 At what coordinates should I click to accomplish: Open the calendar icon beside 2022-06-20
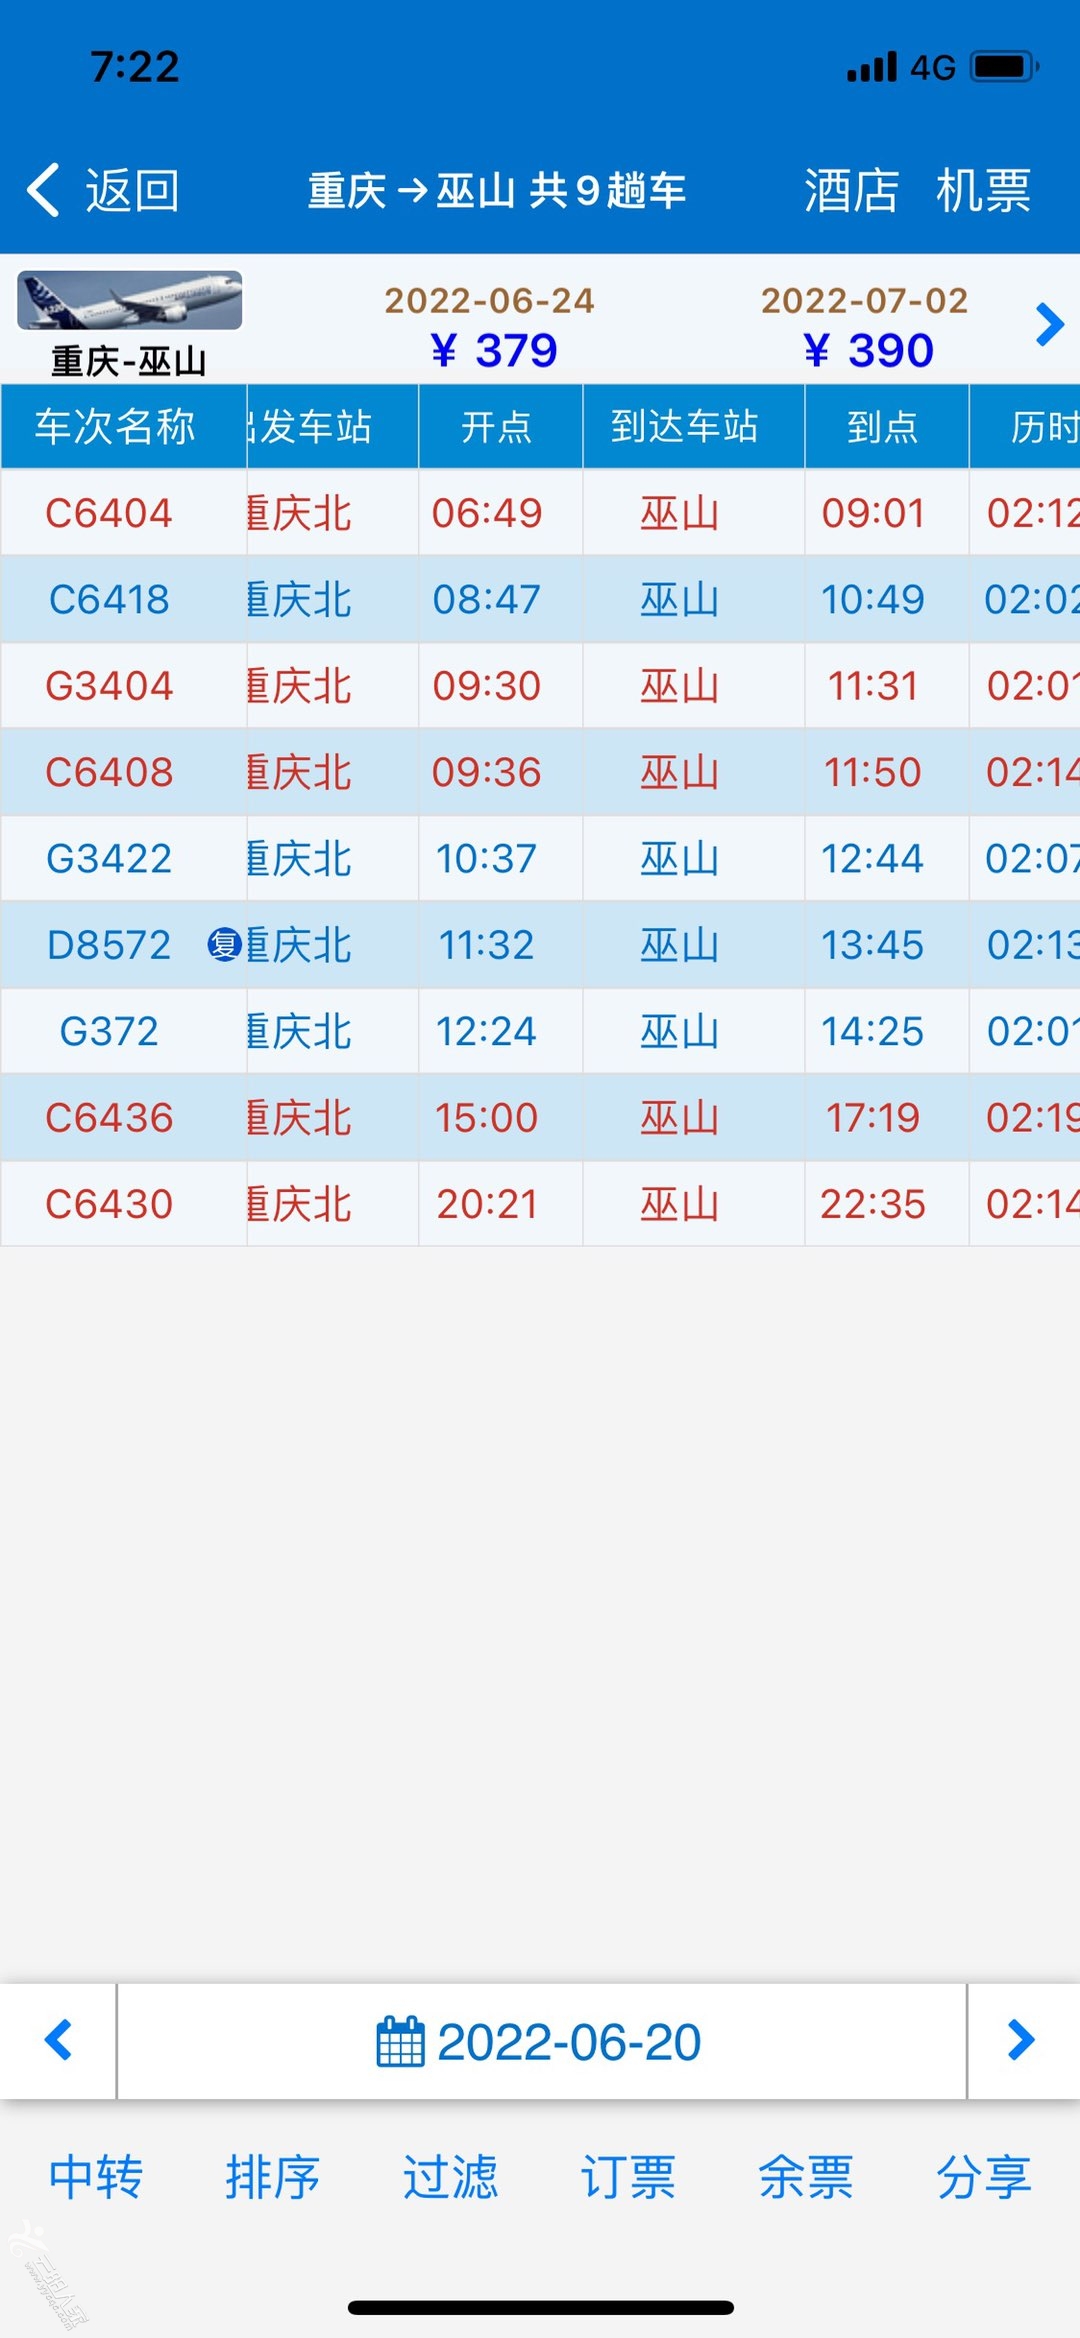pos(400,2042)
